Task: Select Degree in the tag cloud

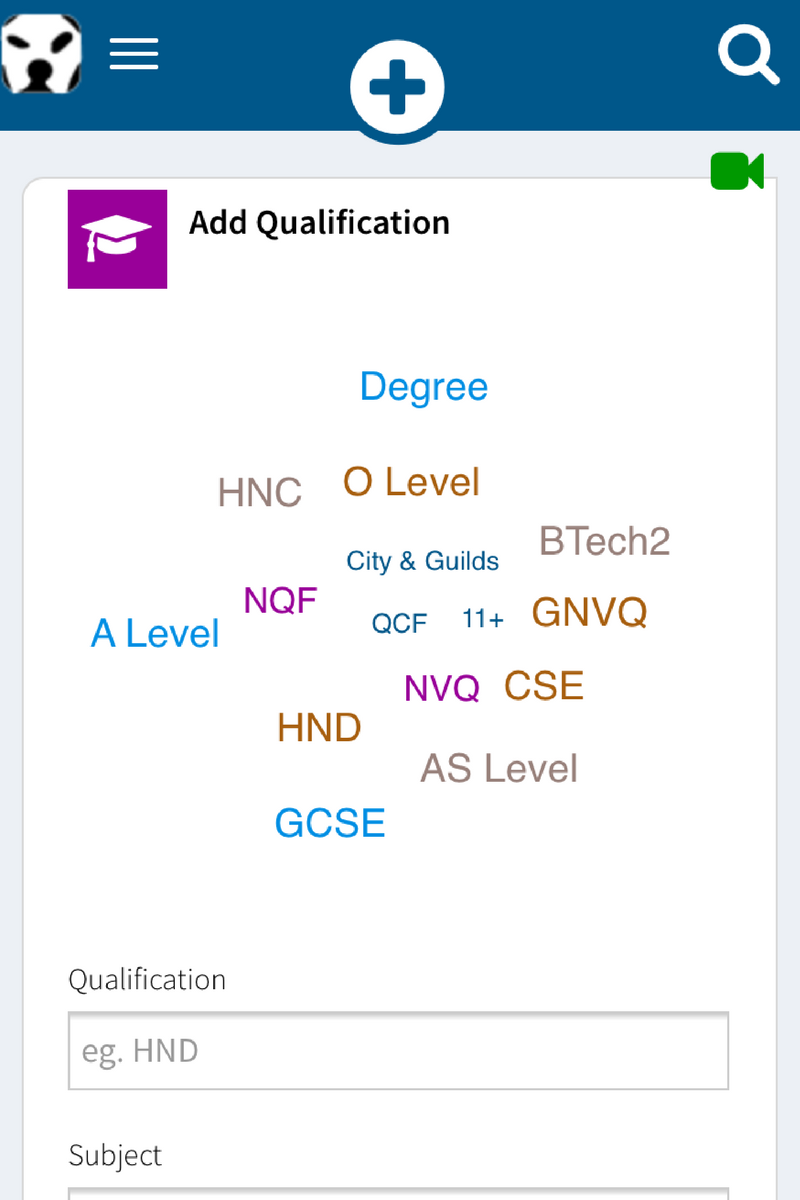Action: [424, 387]
